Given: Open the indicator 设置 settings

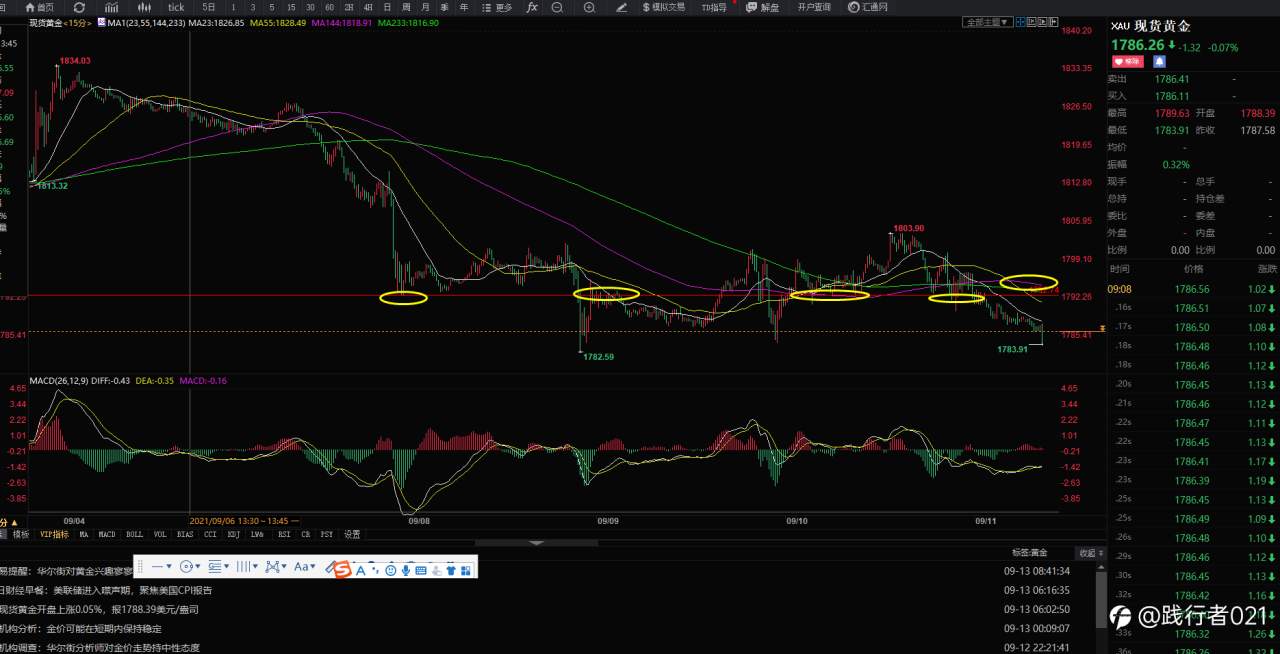Looking at the screenshot, I should click(352, 534).
